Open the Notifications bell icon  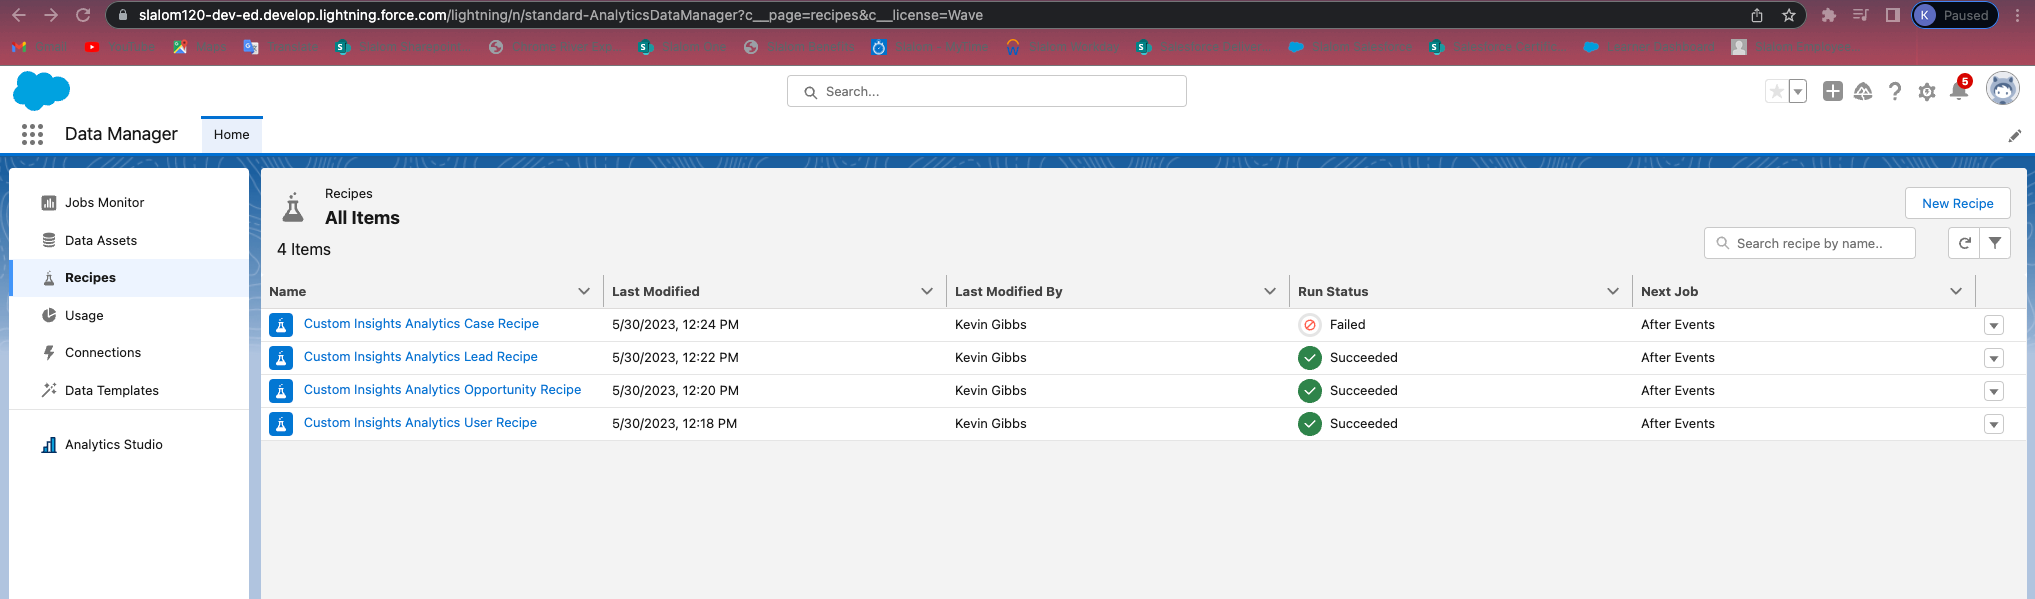point(1959,91)
